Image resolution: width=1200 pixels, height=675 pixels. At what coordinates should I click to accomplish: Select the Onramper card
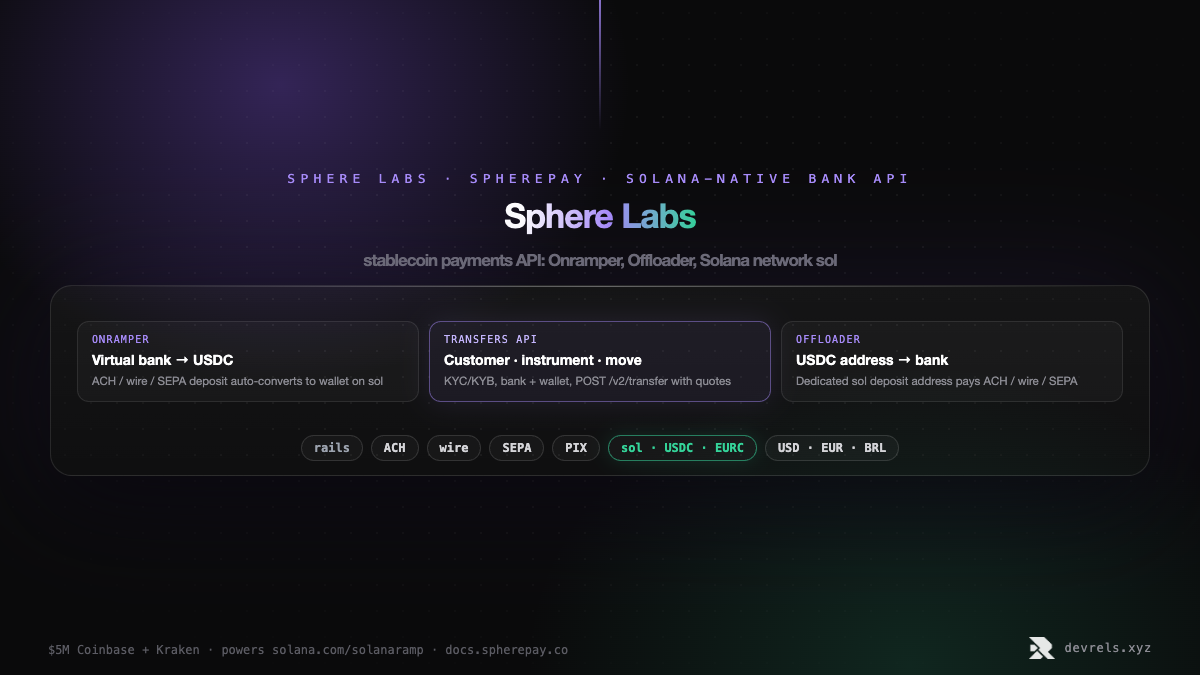248,361
